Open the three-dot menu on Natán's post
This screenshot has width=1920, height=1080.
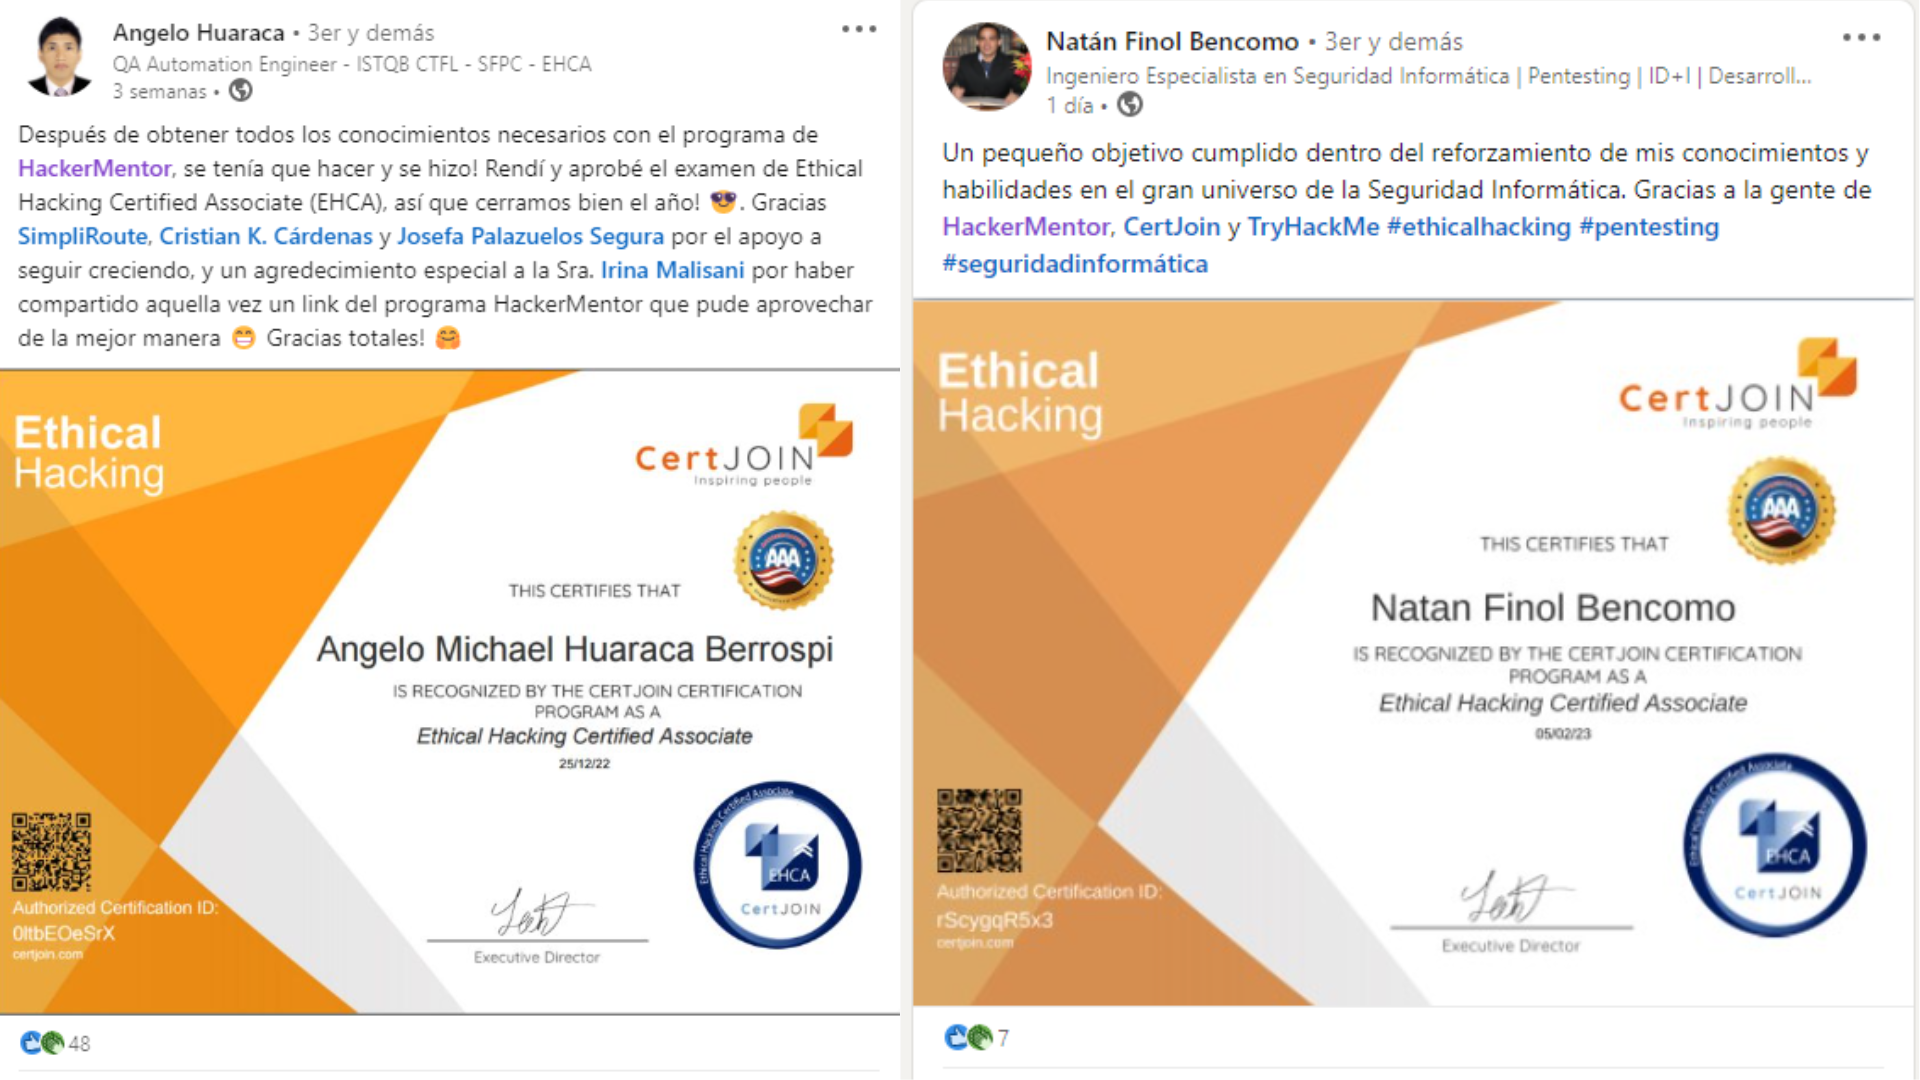tap(1861, 38)
